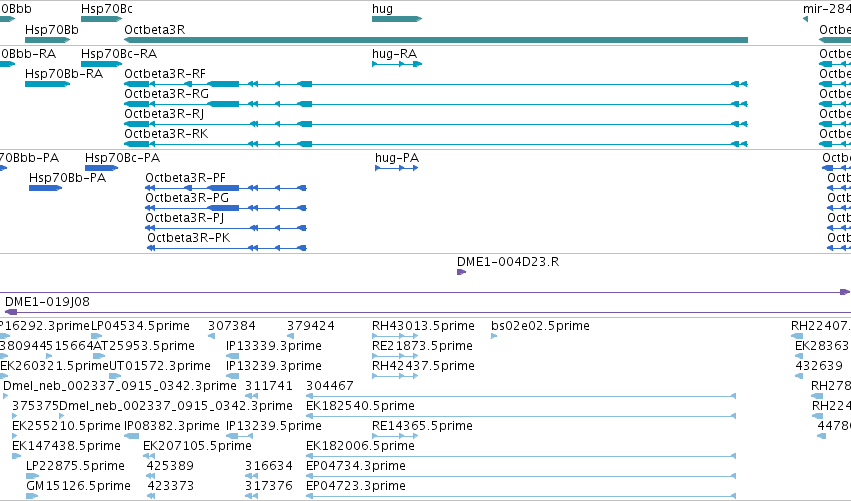This screenshot has width=851, height=501.
Task: Click the Octbeta3R-PF protein feature
Action: (226, 188)
